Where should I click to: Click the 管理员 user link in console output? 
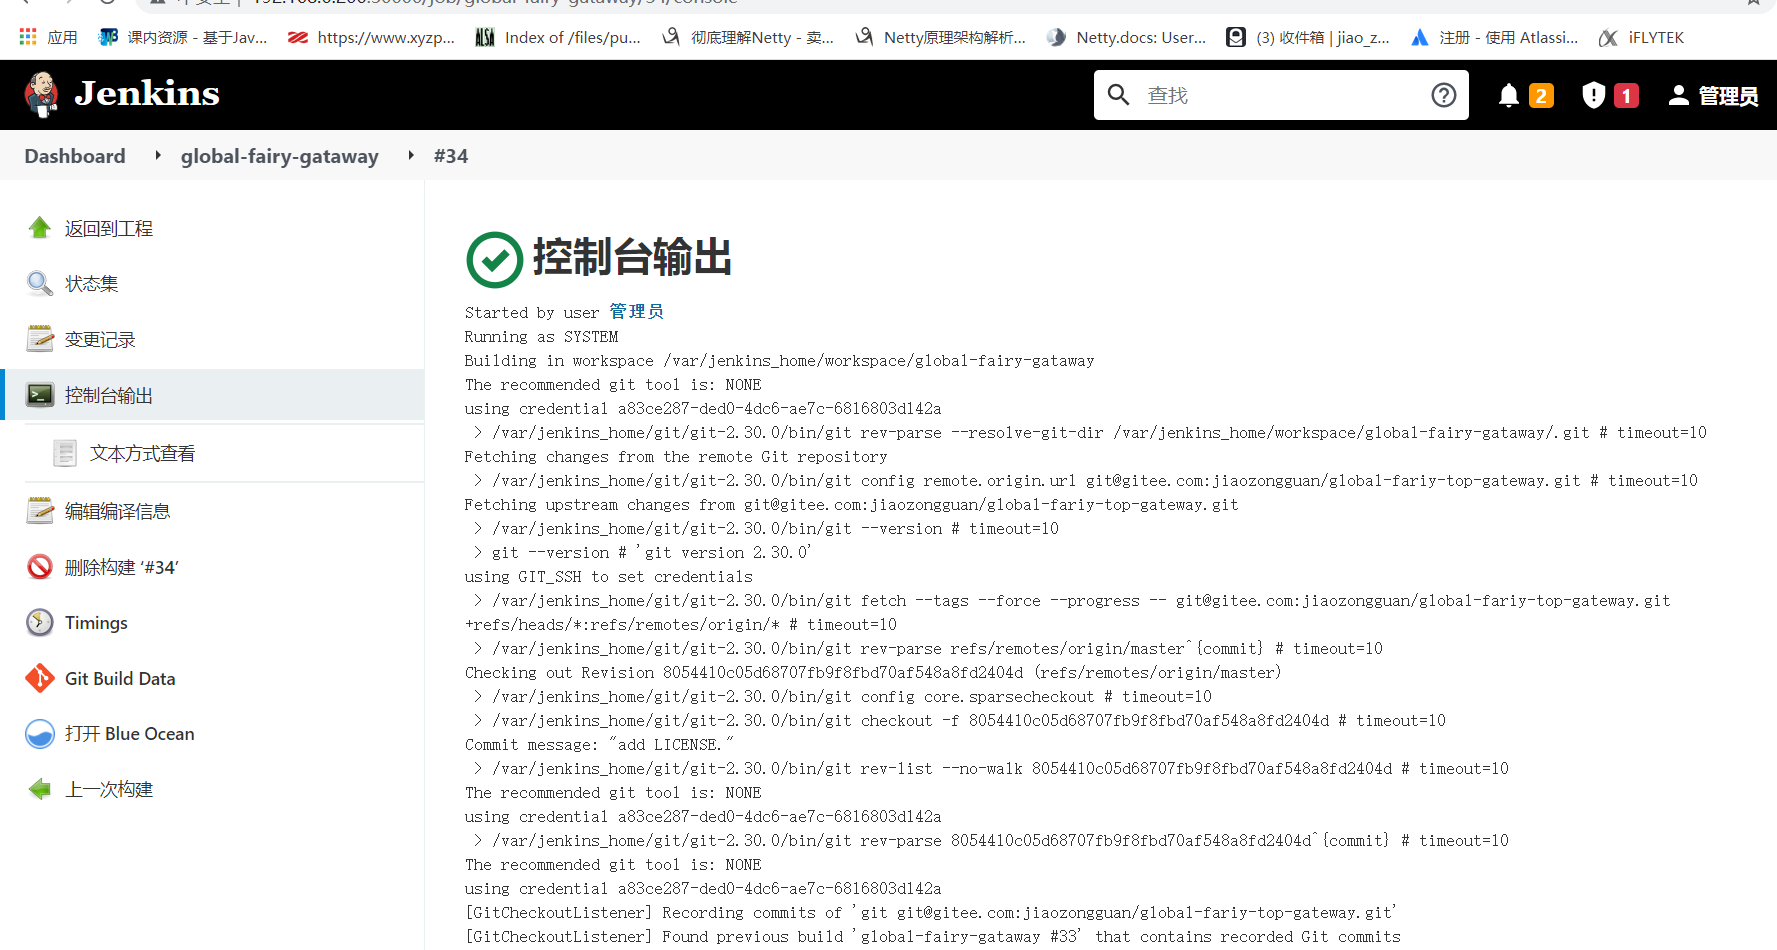tap(636, 312)
